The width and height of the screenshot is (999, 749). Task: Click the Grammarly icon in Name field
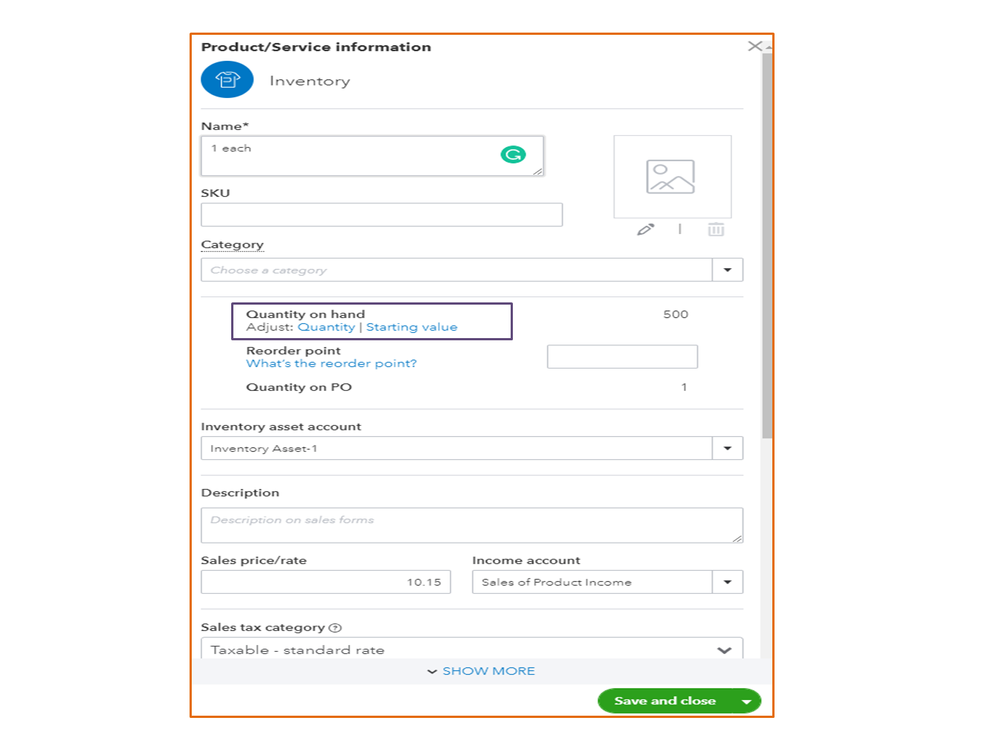pos(513,154)
